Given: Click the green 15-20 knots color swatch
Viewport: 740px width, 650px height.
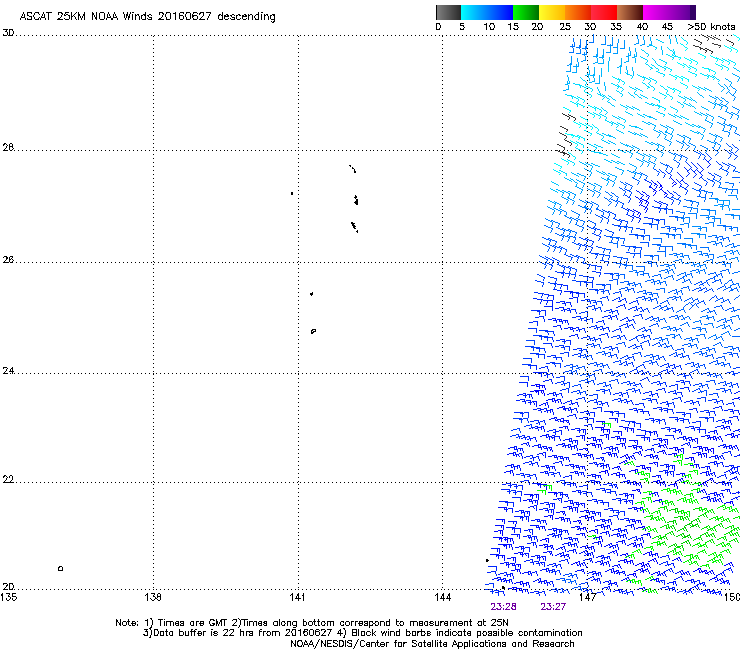Looking at the screenshot, I should (x=526, y=12).
